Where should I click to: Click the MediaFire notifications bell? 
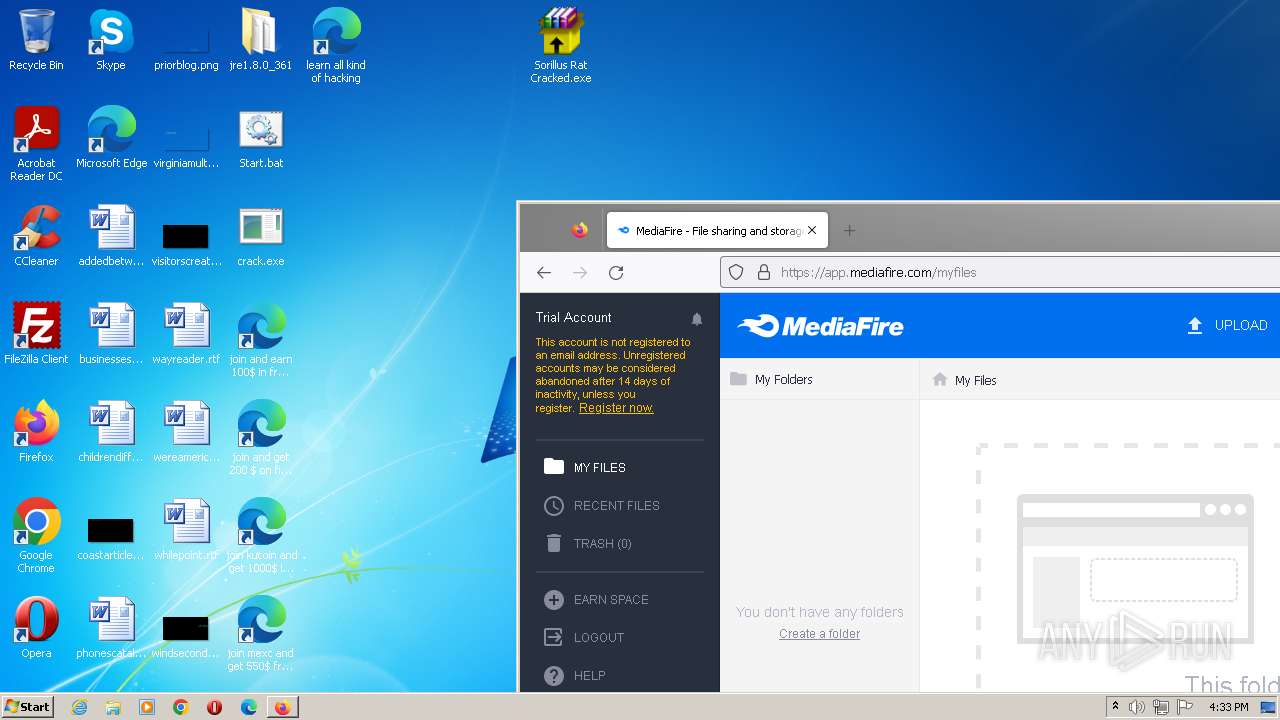(x=697, y=318)
